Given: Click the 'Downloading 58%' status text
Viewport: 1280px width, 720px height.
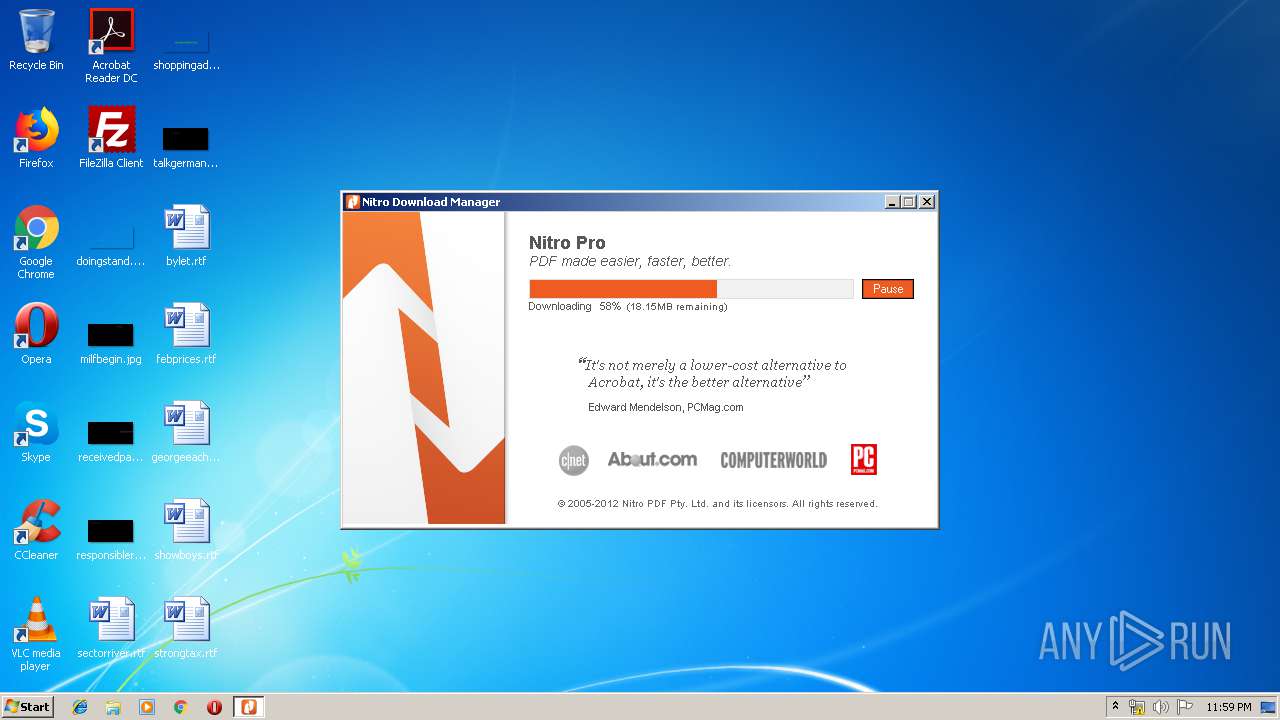Looking at the screenshot, I should tap(575, 306).
